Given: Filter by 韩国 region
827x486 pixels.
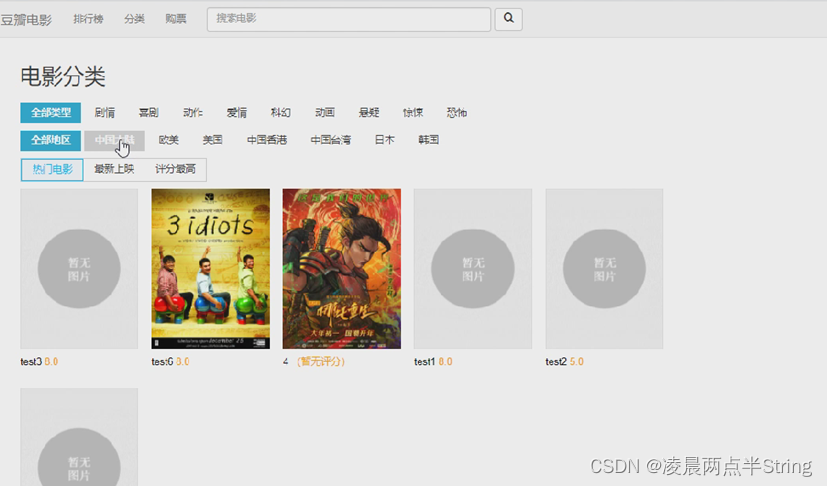Looking at the screenshot, I should (429, 140).
